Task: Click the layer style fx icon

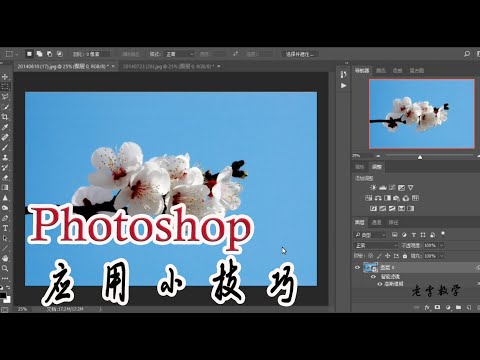Action: click(427, 307)
